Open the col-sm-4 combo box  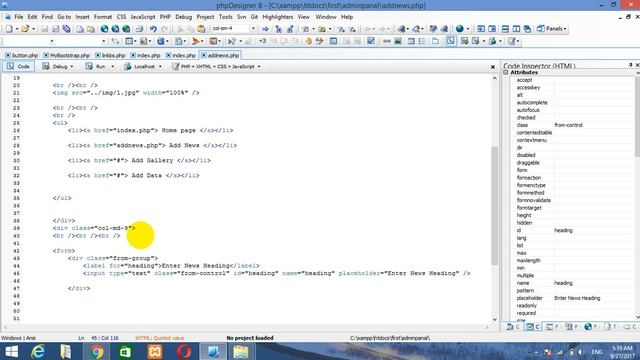coord(233,29)
